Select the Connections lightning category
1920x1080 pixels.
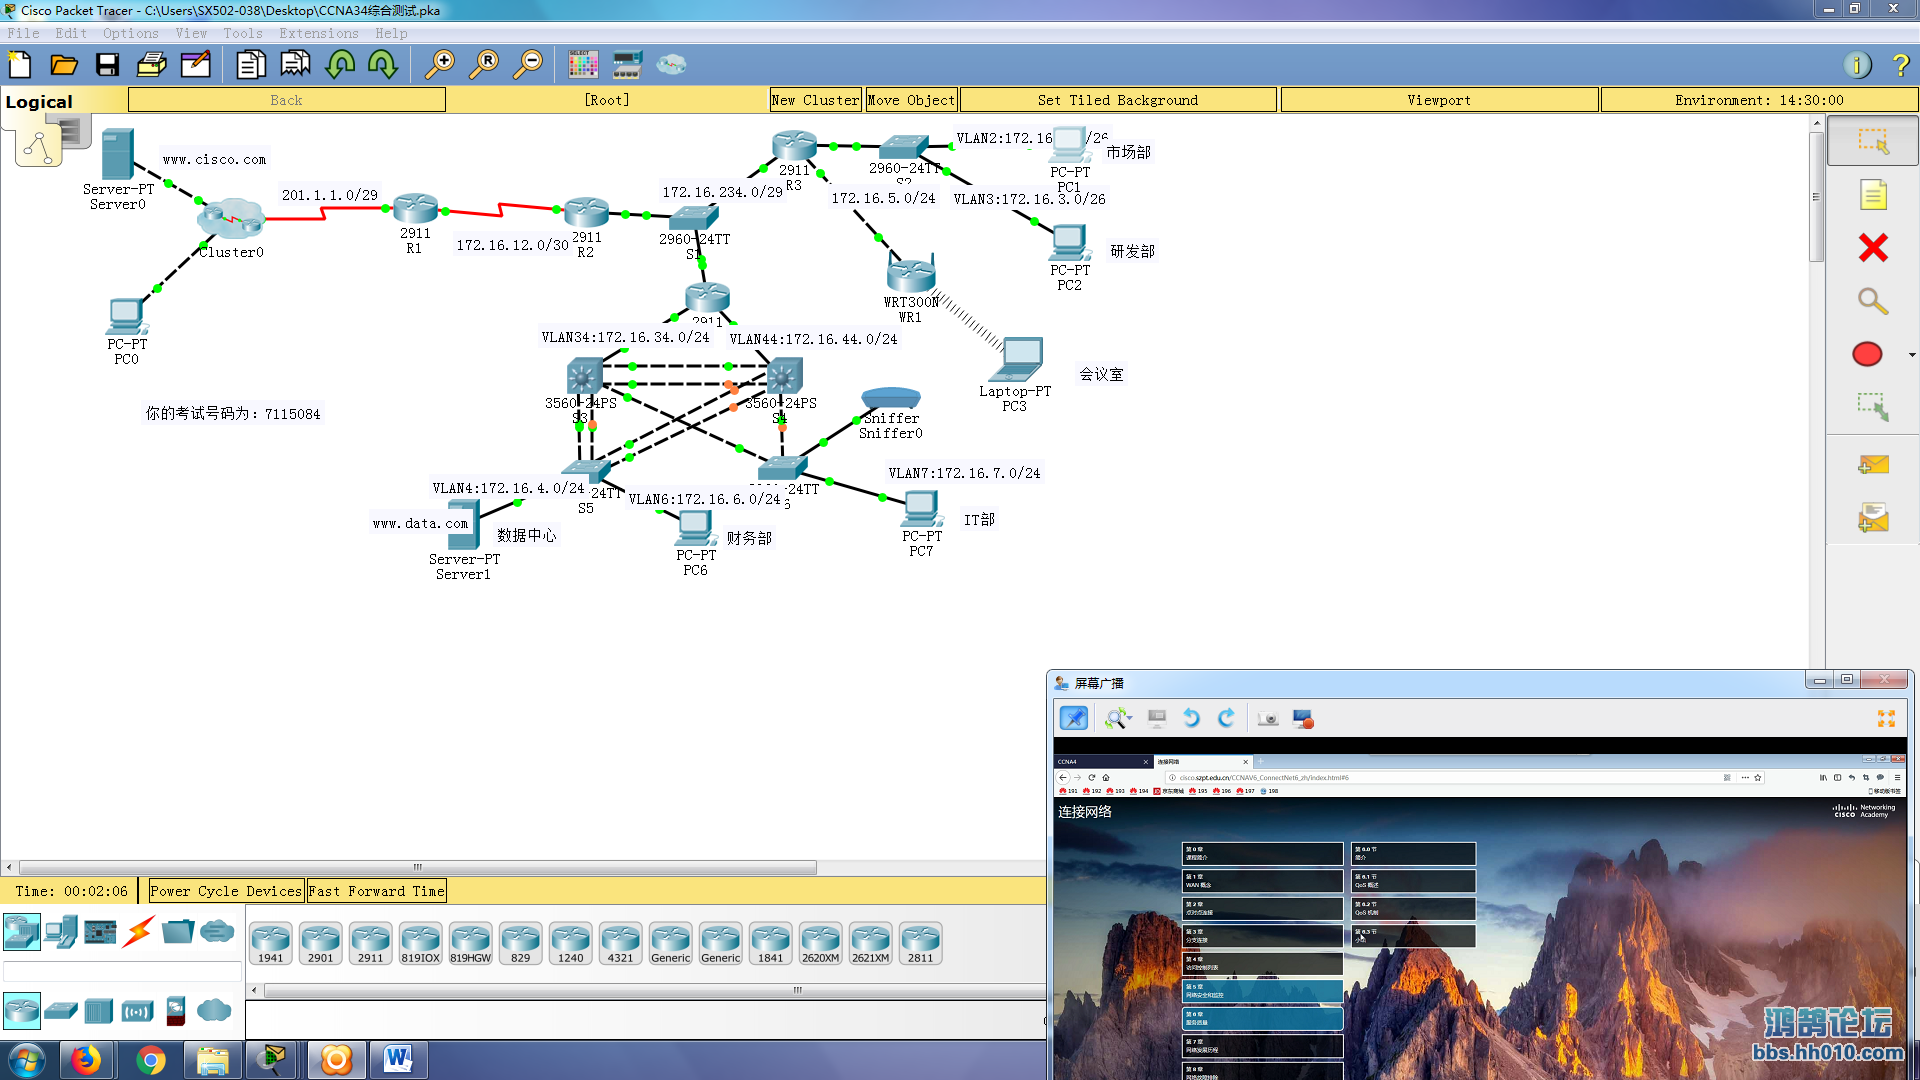pyautogui.click(x=139, y=932)
